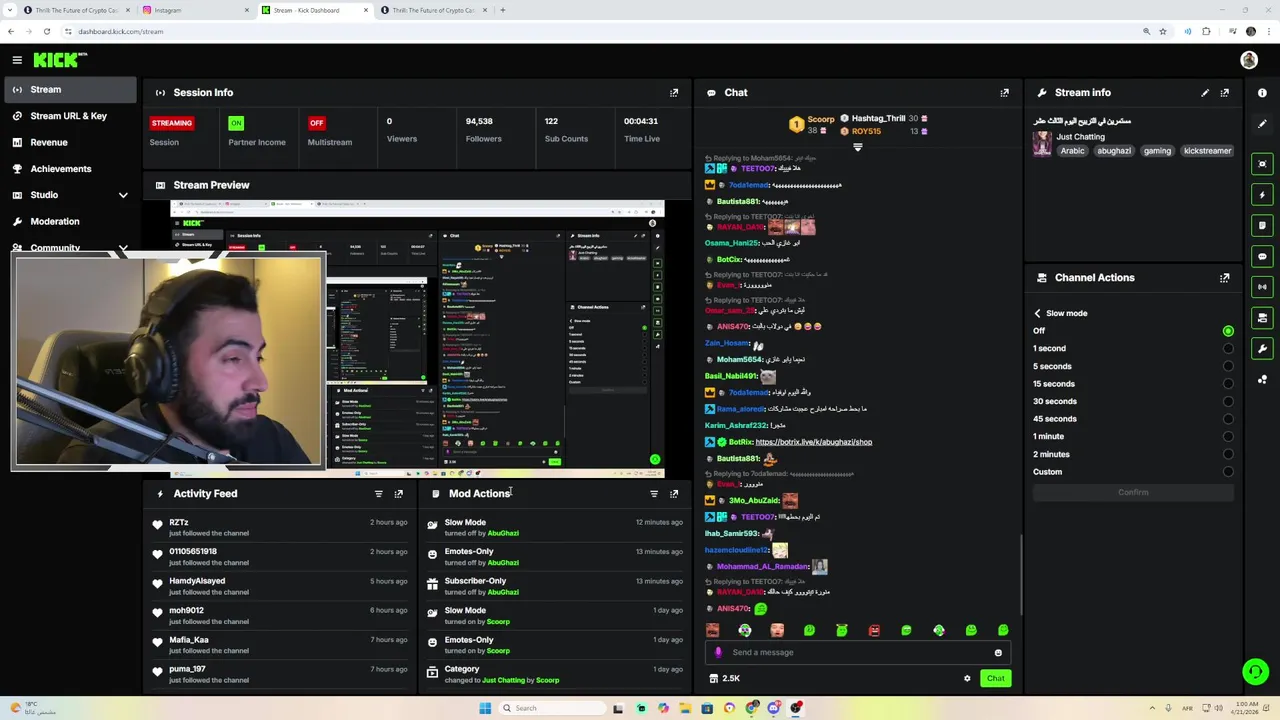Open Windows Start button on taskbar

(x=485, y=708)
